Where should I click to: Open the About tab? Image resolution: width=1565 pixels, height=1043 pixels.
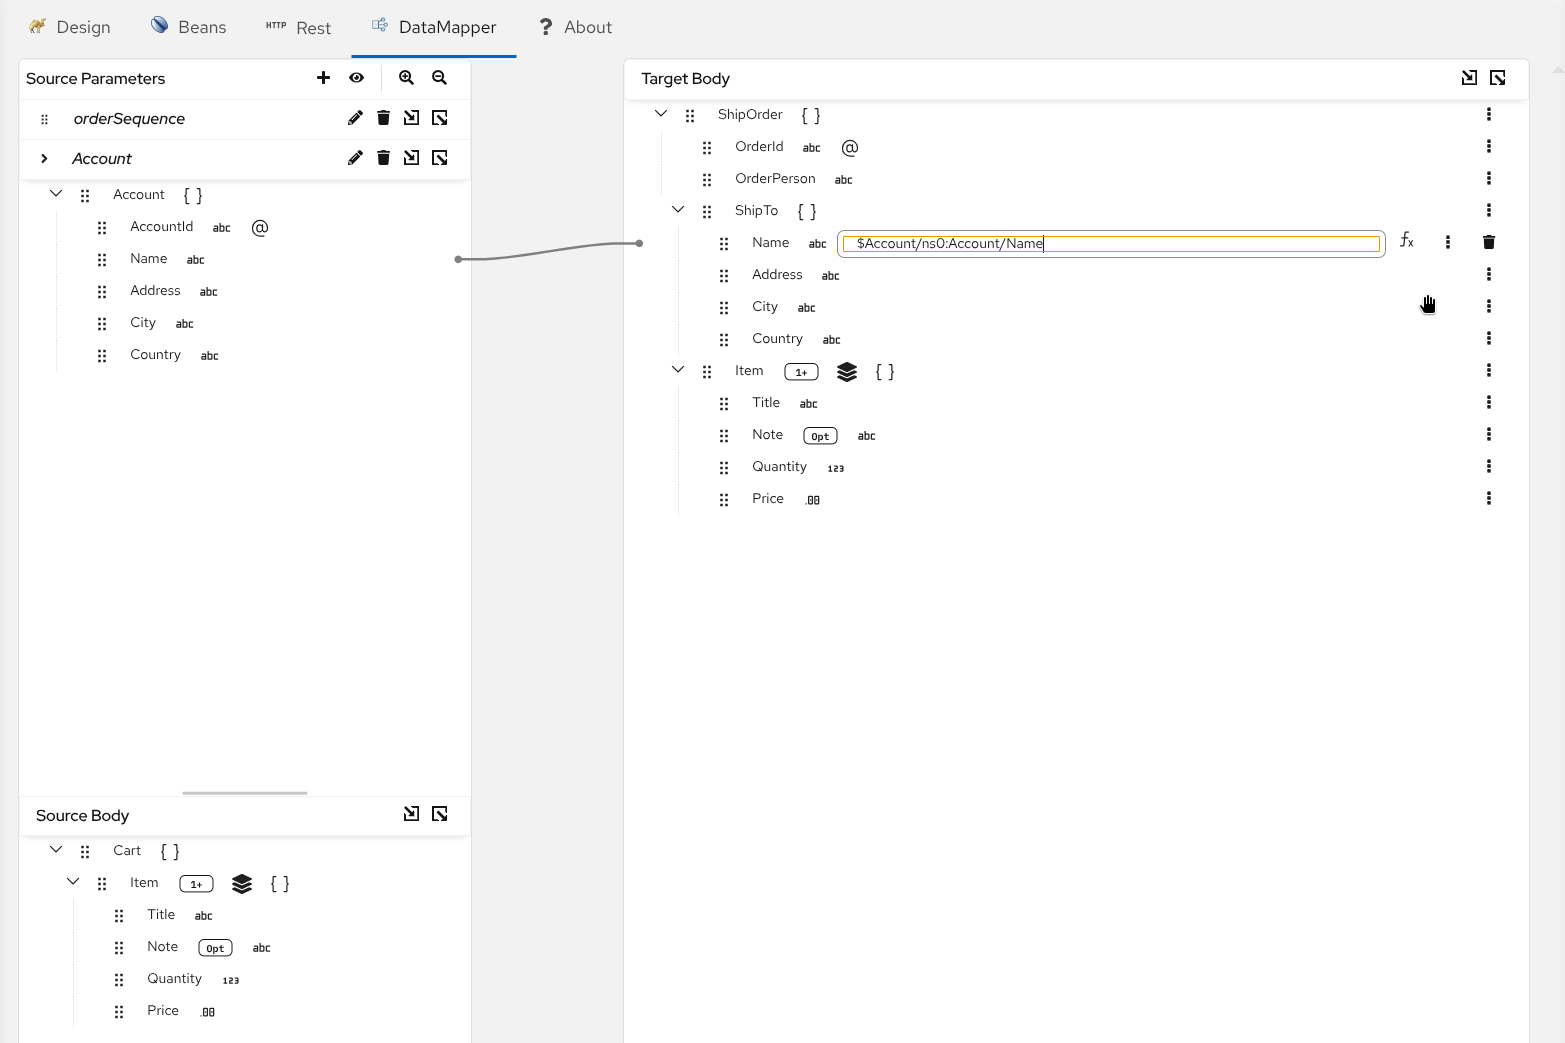[575, 27]
